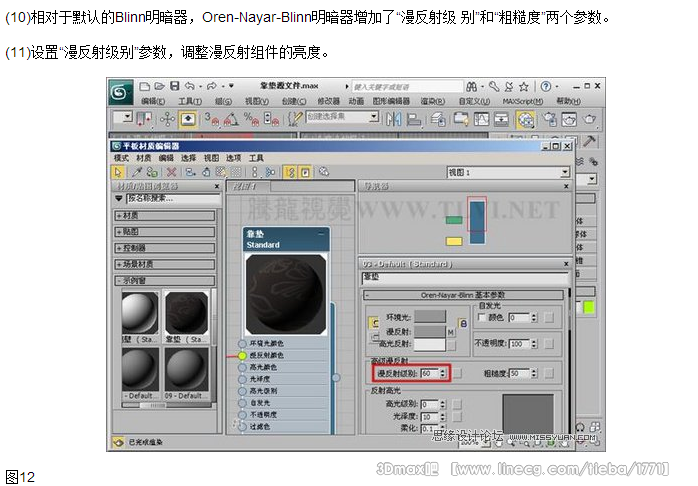Click the Mirror tool icon

click(x=394, y=119)
